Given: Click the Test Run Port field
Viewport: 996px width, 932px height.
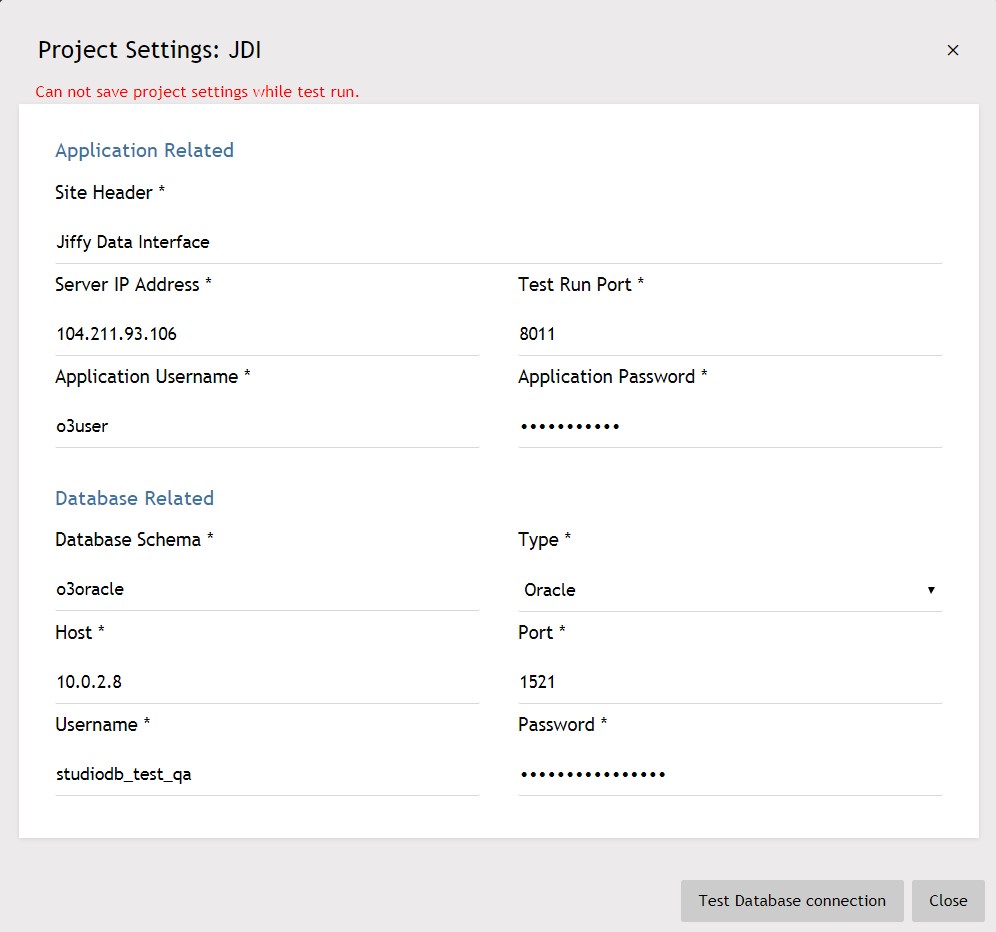Looking at the screenshot, I should [x=730, y=334].
